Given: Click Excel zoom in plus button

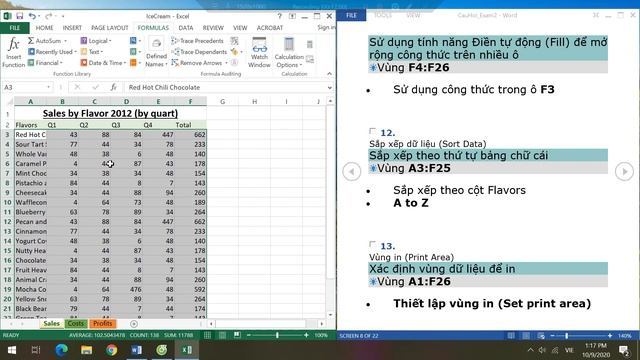Looking at the screenshot, I should (x=307, y=336).
